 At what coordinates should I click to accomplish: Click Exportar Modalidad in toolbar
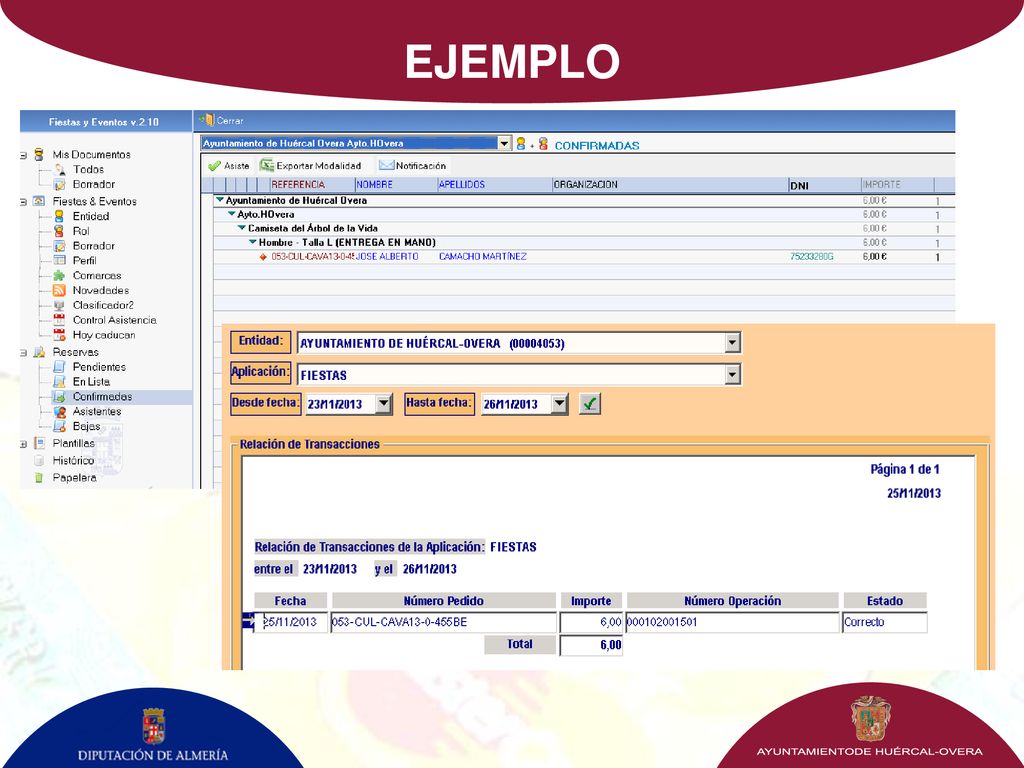coord(311,166)
